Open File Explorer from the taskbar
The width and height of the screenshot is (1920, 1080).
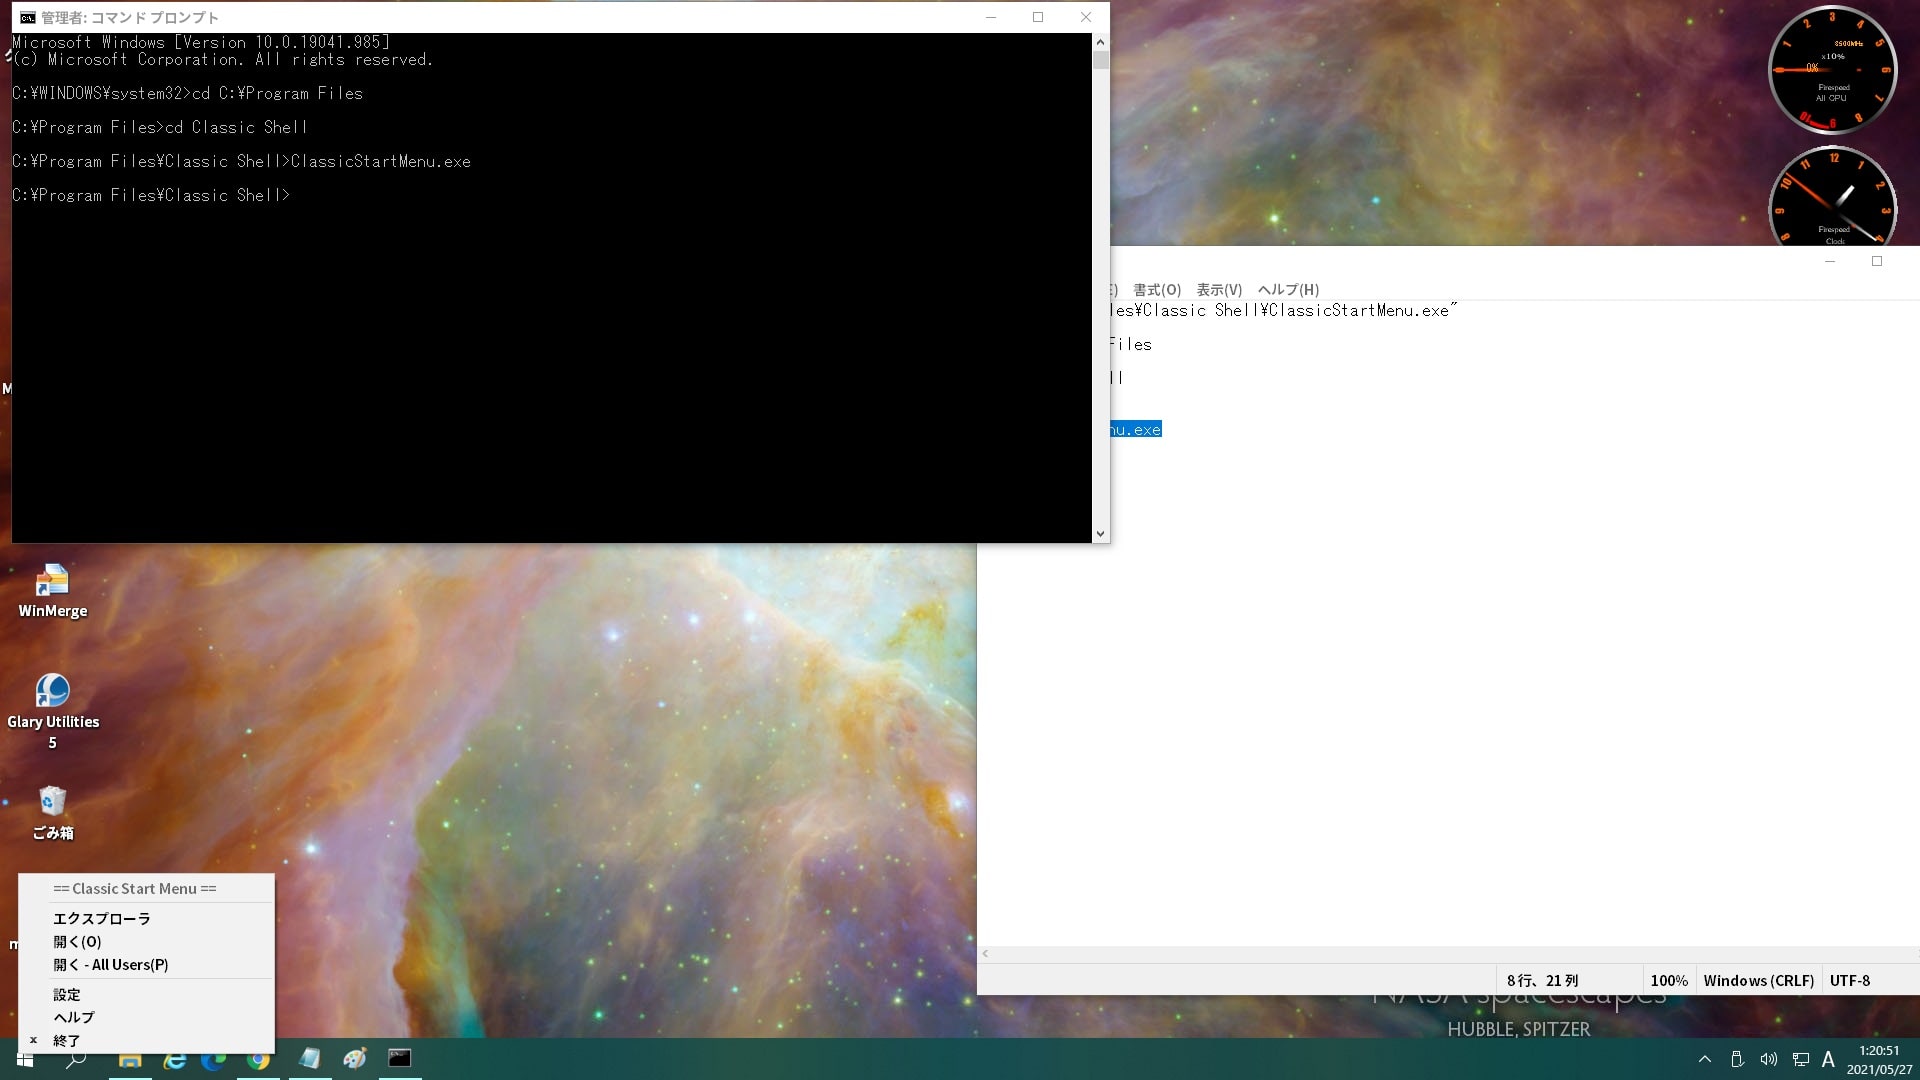(130, 1059)
